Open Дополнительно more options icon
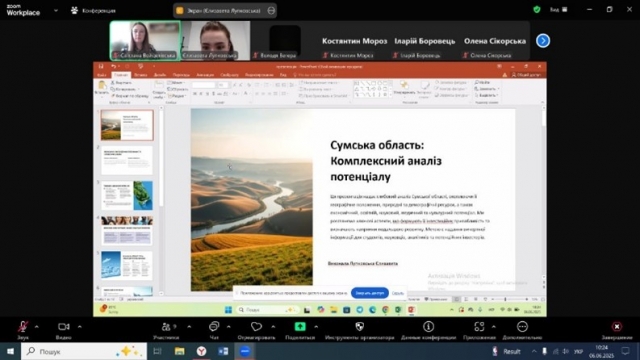This screenshot has width=640, height=360. coord(522,327)
